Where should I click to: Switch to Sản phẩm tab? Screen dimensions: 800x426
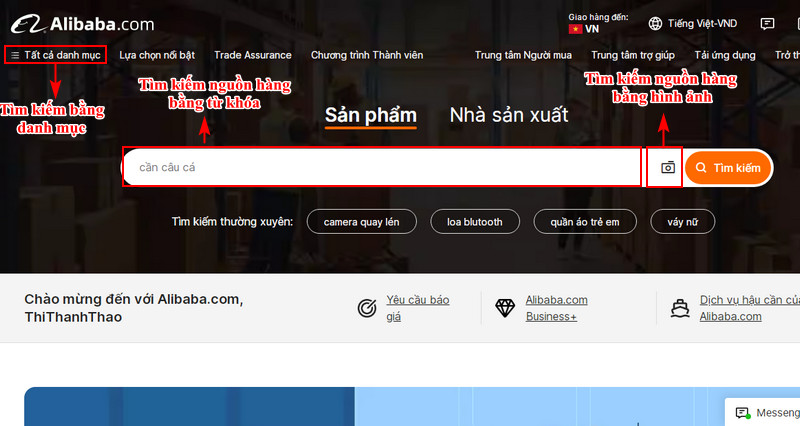click(x=371, y=116)
